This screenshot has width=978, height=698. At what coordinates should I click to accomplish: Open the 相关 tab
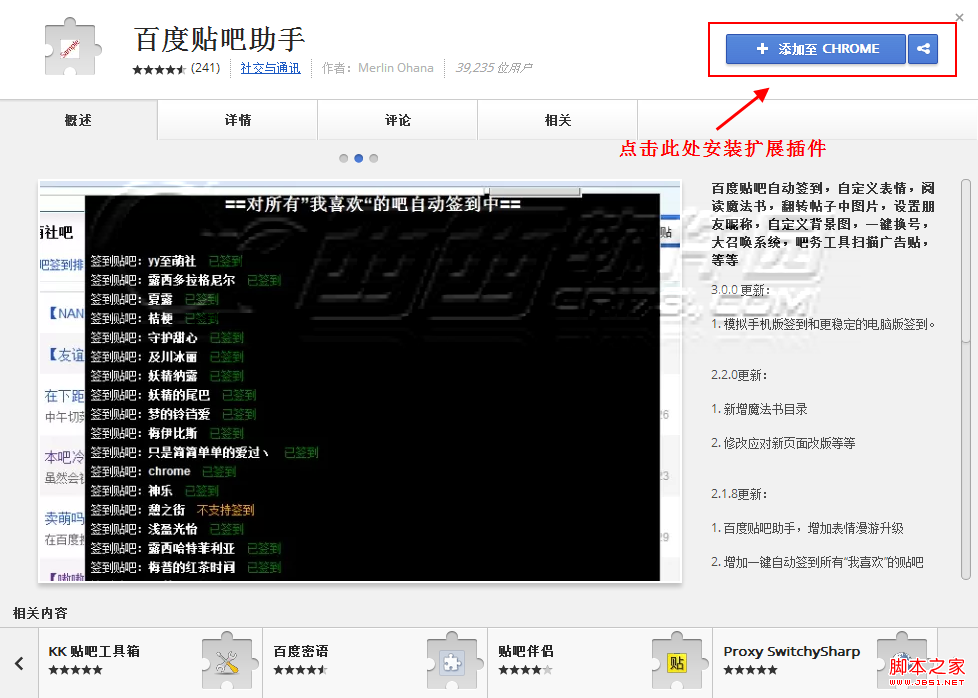(556, 119)
